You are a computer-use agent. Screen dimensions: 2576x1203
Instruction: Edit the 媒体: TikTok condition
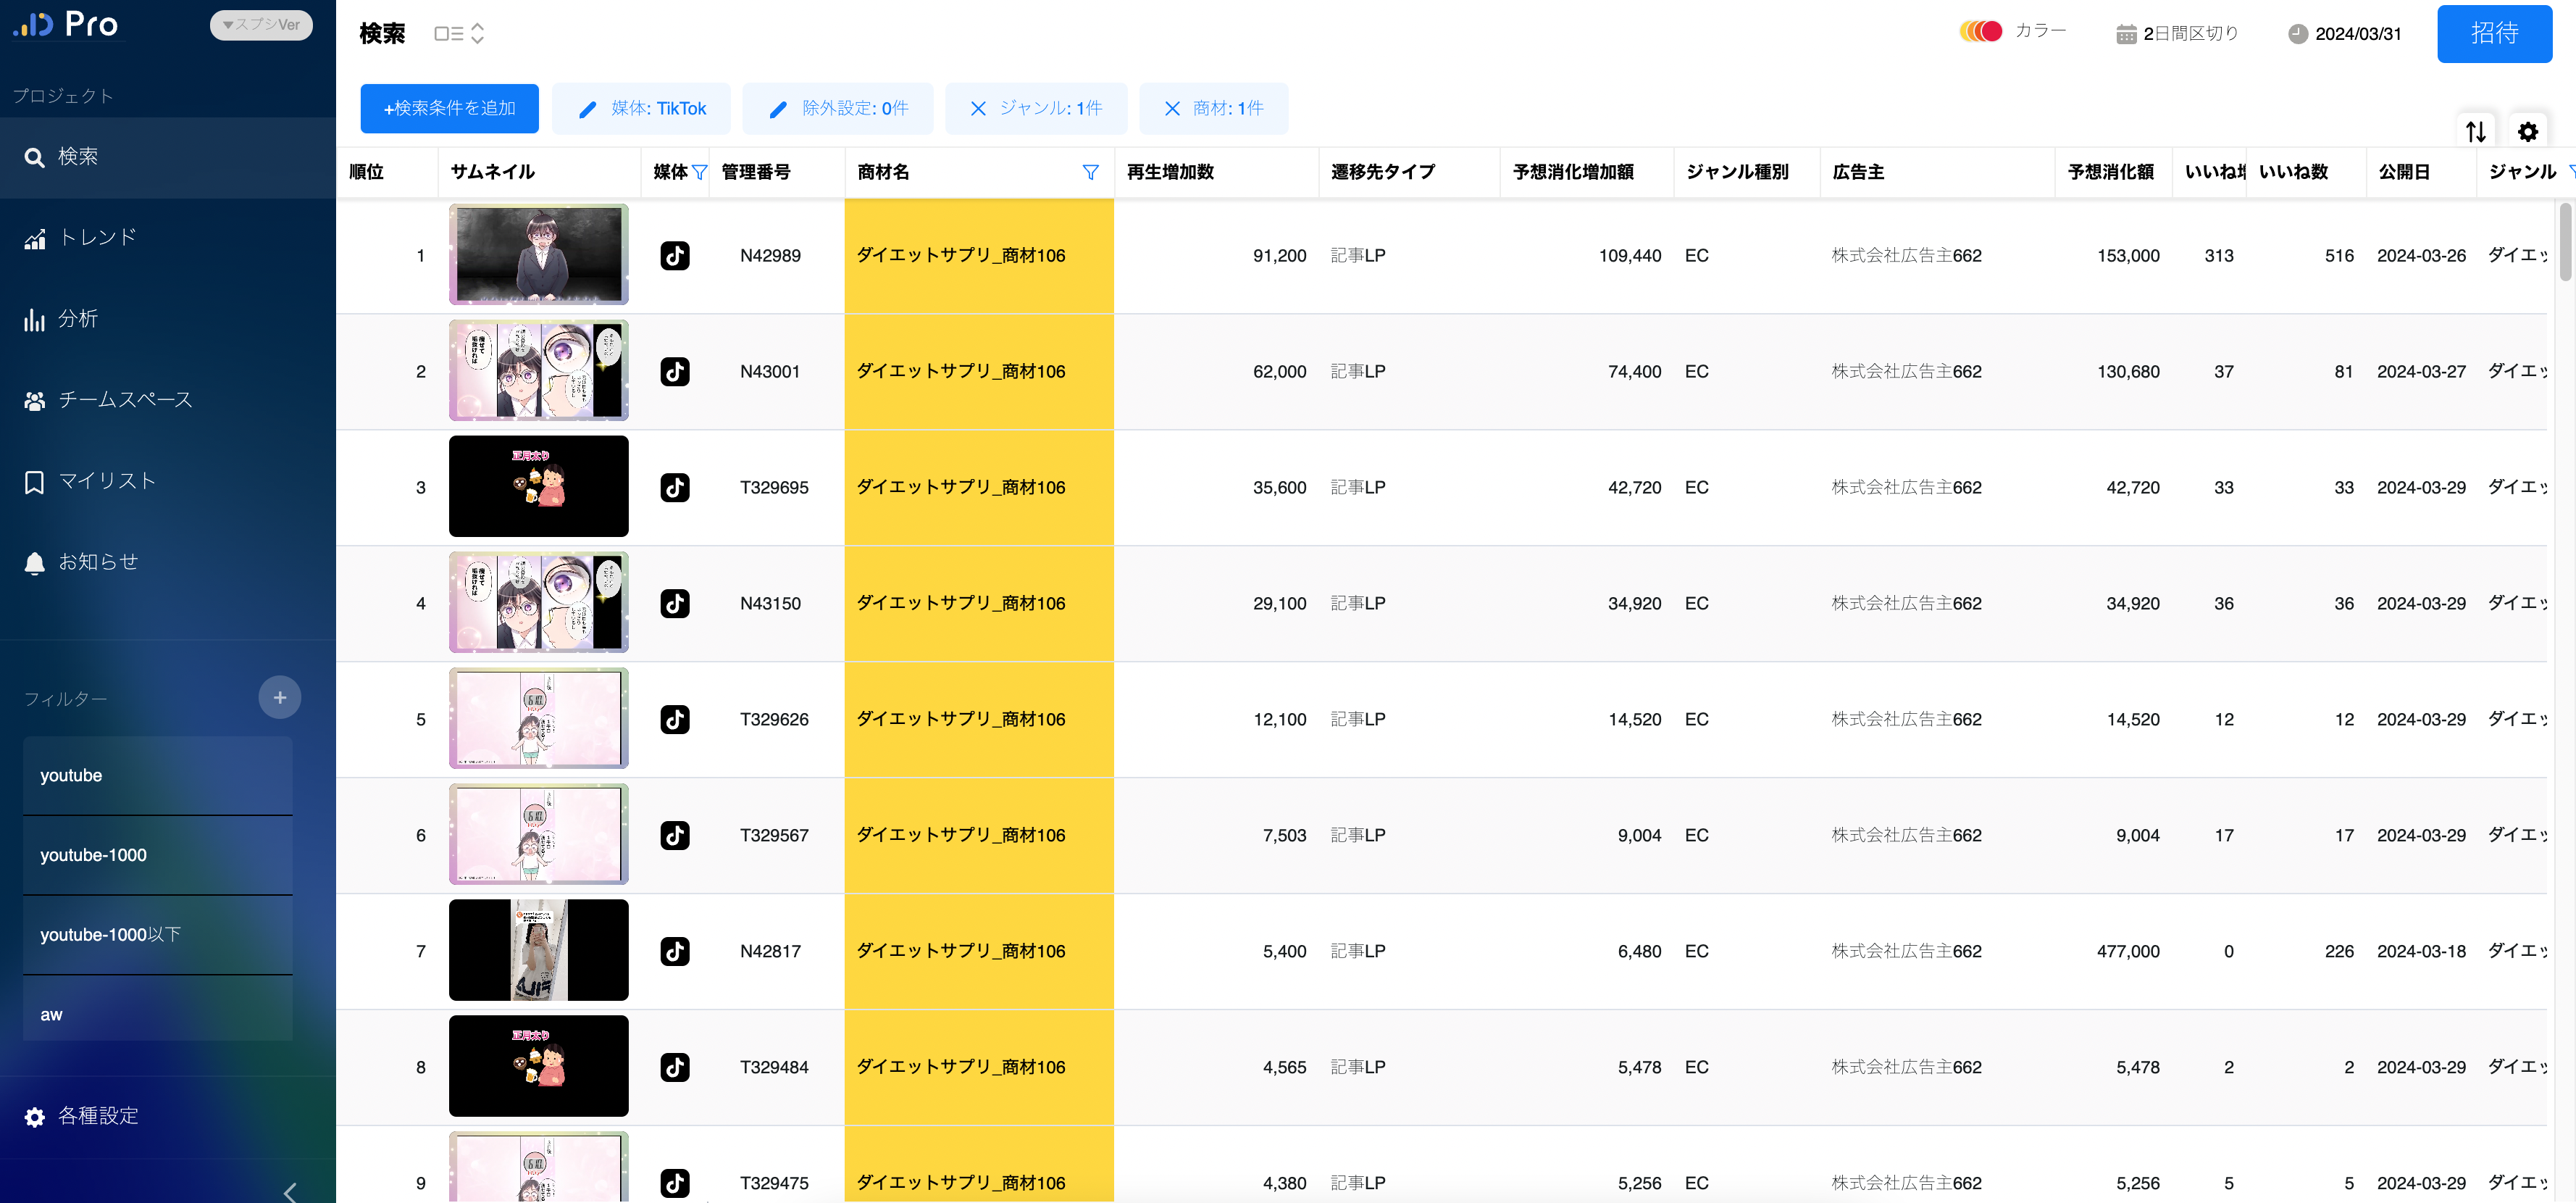click(x=641, y=109)
